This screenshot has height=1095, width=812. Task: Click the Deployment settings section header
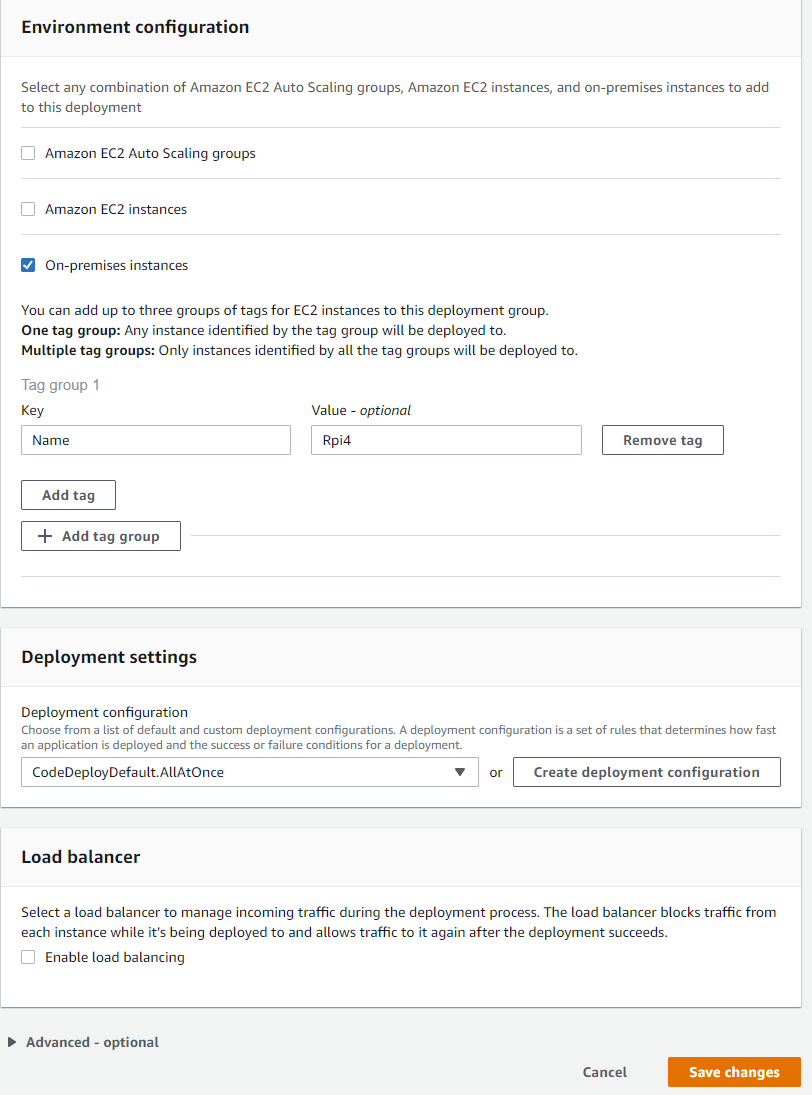point(109,657)
